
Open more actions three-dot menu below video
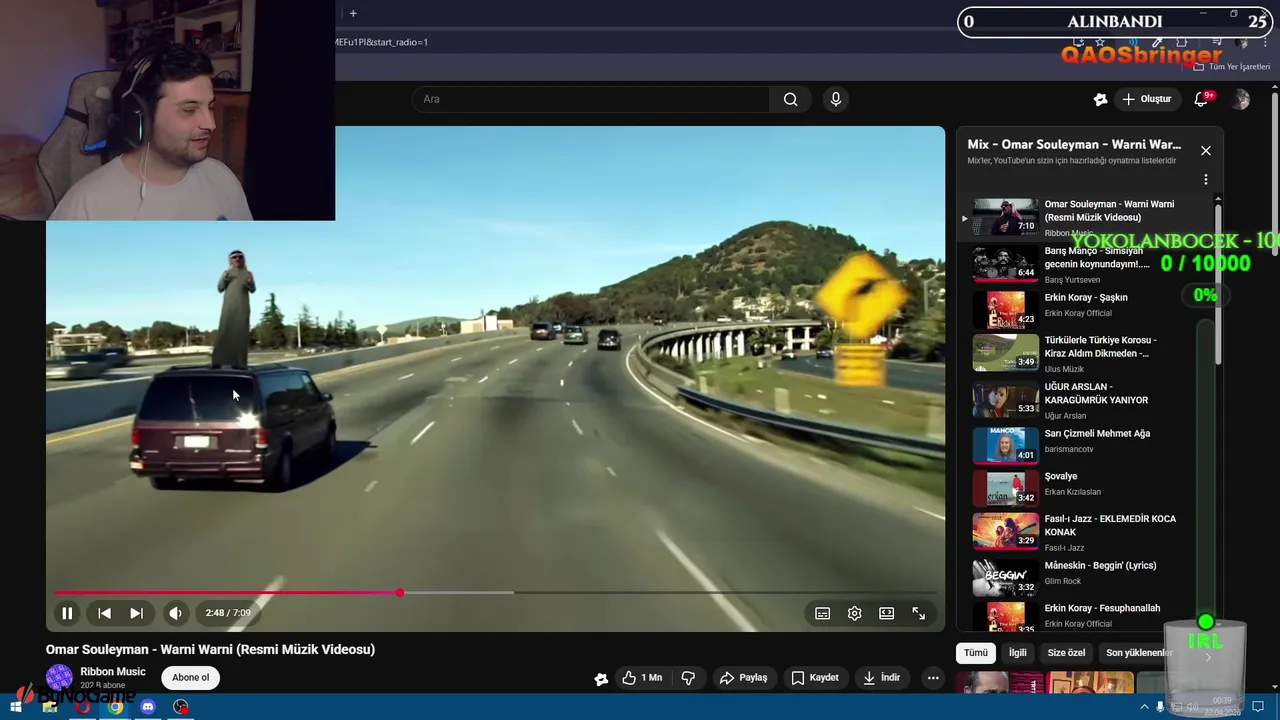pyautogui.click(x=933, y=678)
